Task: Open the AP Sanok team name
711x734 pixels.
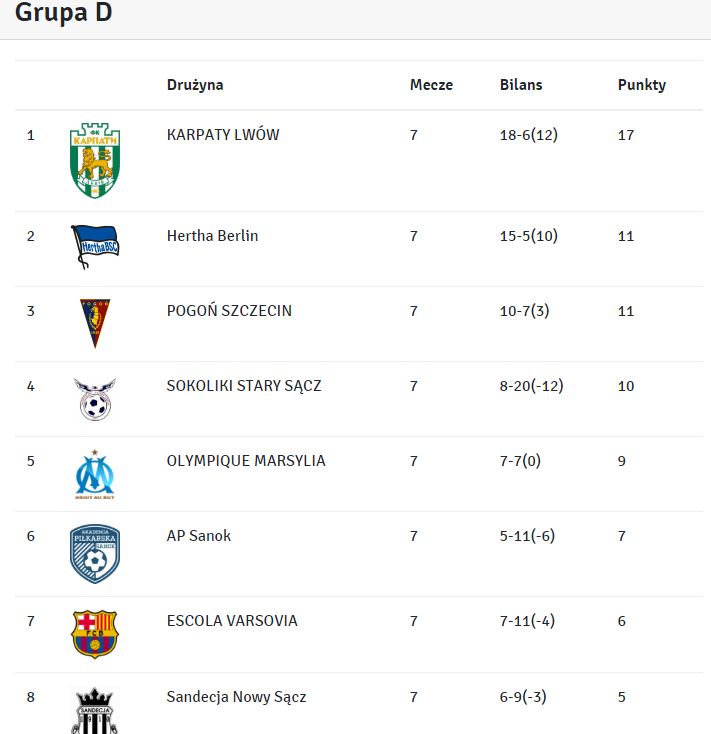Action: coord(199,536)
